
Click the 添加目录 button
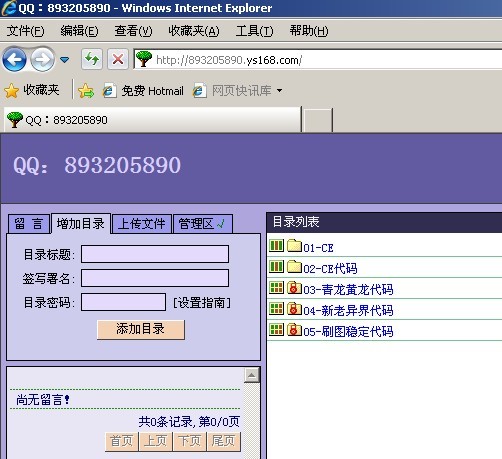click(141, 329)
